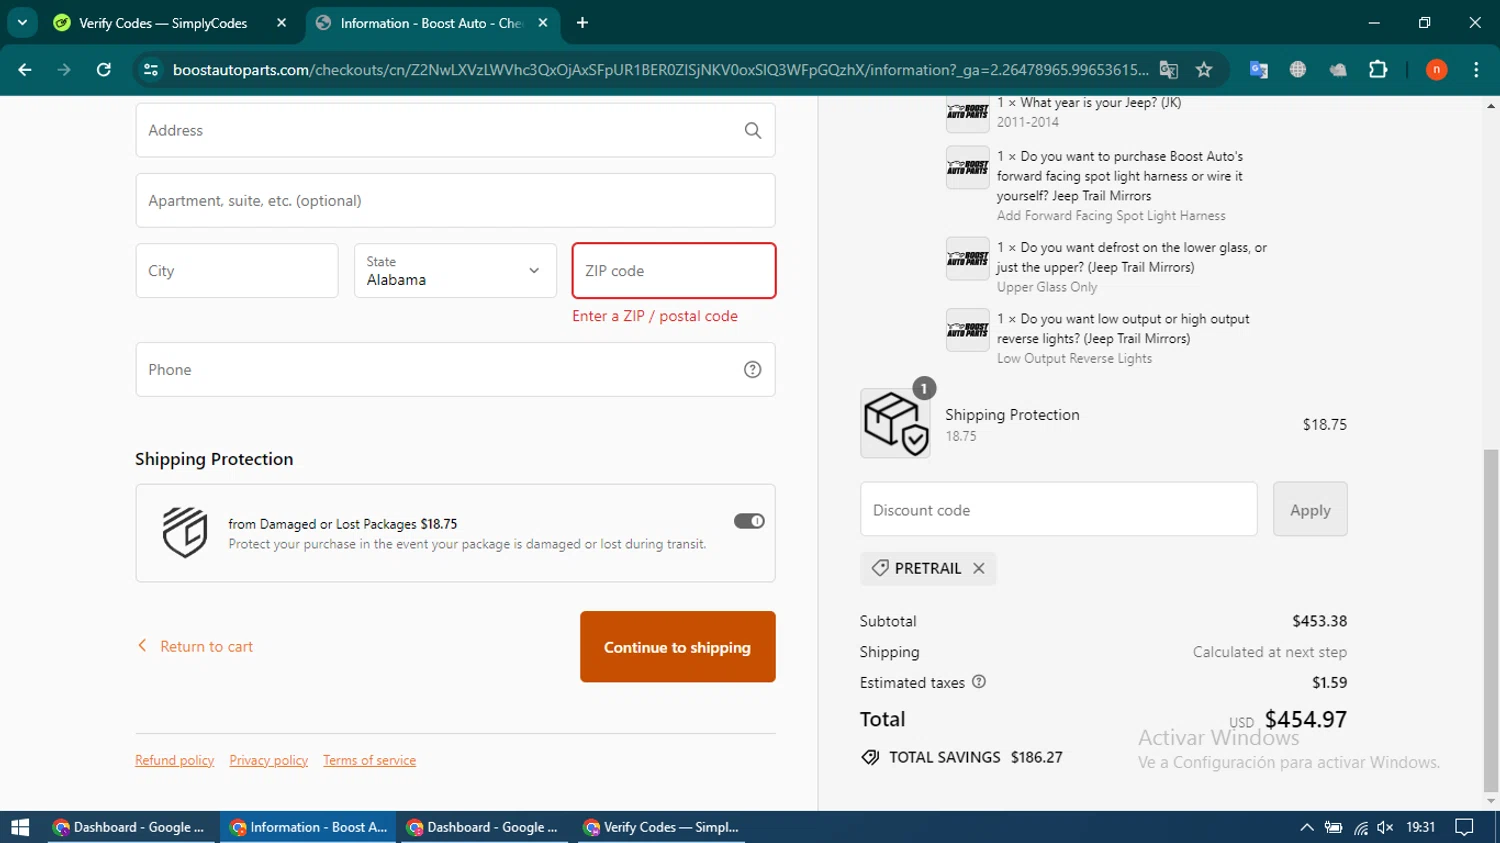Click the Address input field
Image resolution: width=1500 pixels, height=843 pixels.
(x=455, y=130)
